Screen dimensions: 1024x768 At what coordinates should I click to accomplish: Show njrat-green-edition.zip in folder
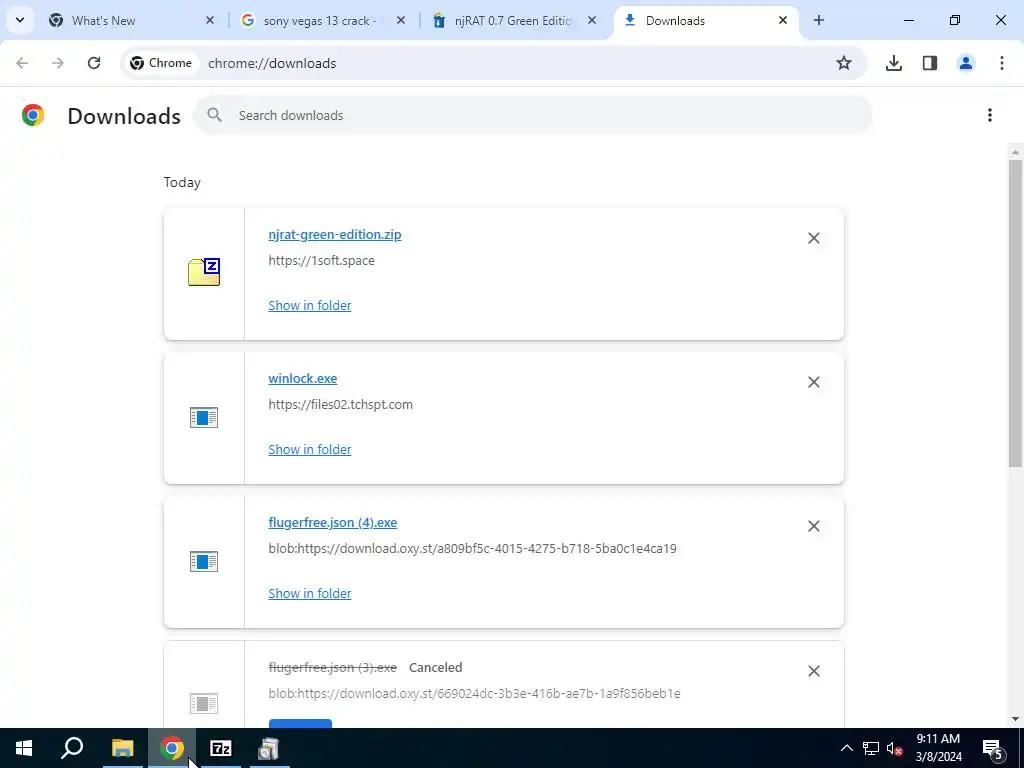pyautogui.click(x=310, y=306)
